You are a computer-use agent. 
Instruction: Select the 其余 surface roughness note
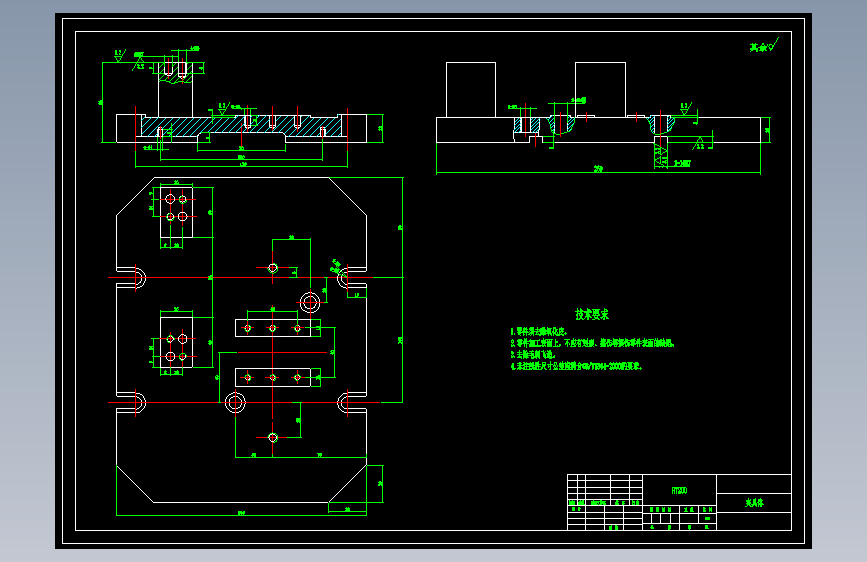click(x=764, y=46)
